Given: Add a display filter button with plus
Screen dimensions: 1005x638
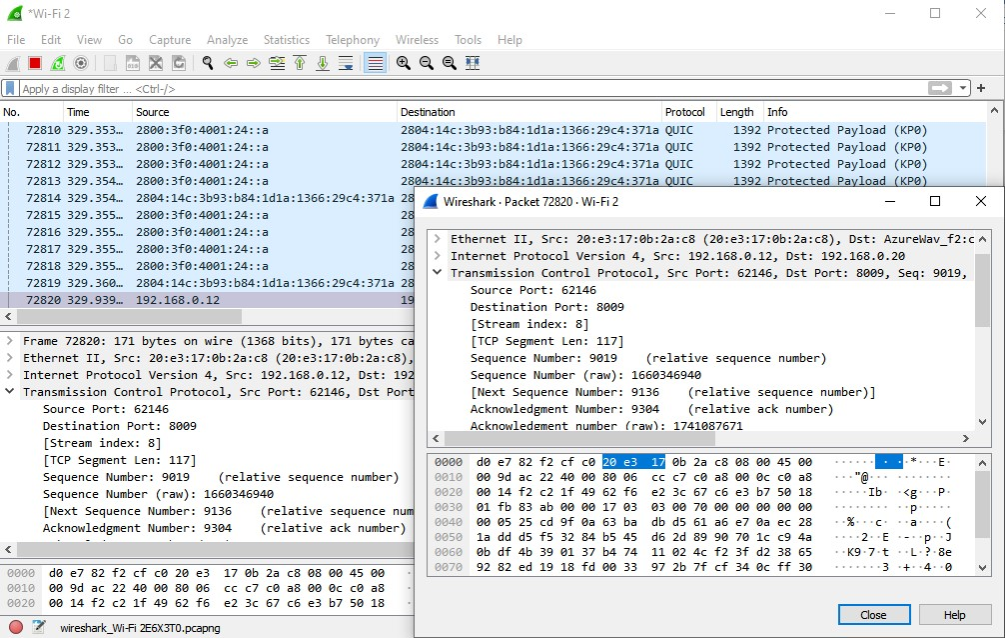Looking at the screenshot, I should [981, 88].
